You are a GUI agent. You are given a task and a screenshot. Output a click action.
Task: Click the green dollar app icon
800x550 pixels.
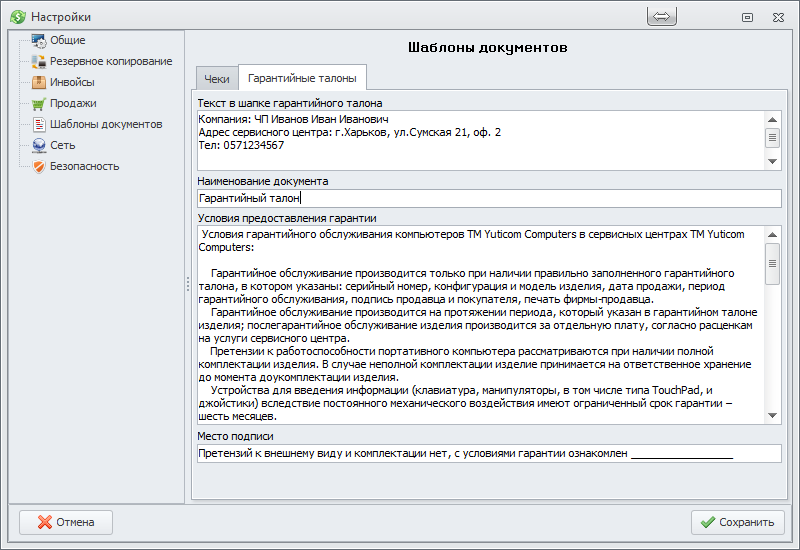pos(17,17)
